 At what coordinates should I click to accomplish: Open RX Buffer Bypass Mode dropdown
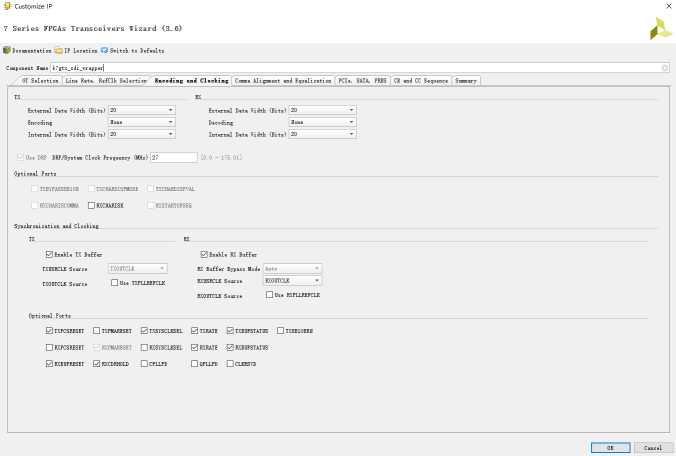coord(292,269)
